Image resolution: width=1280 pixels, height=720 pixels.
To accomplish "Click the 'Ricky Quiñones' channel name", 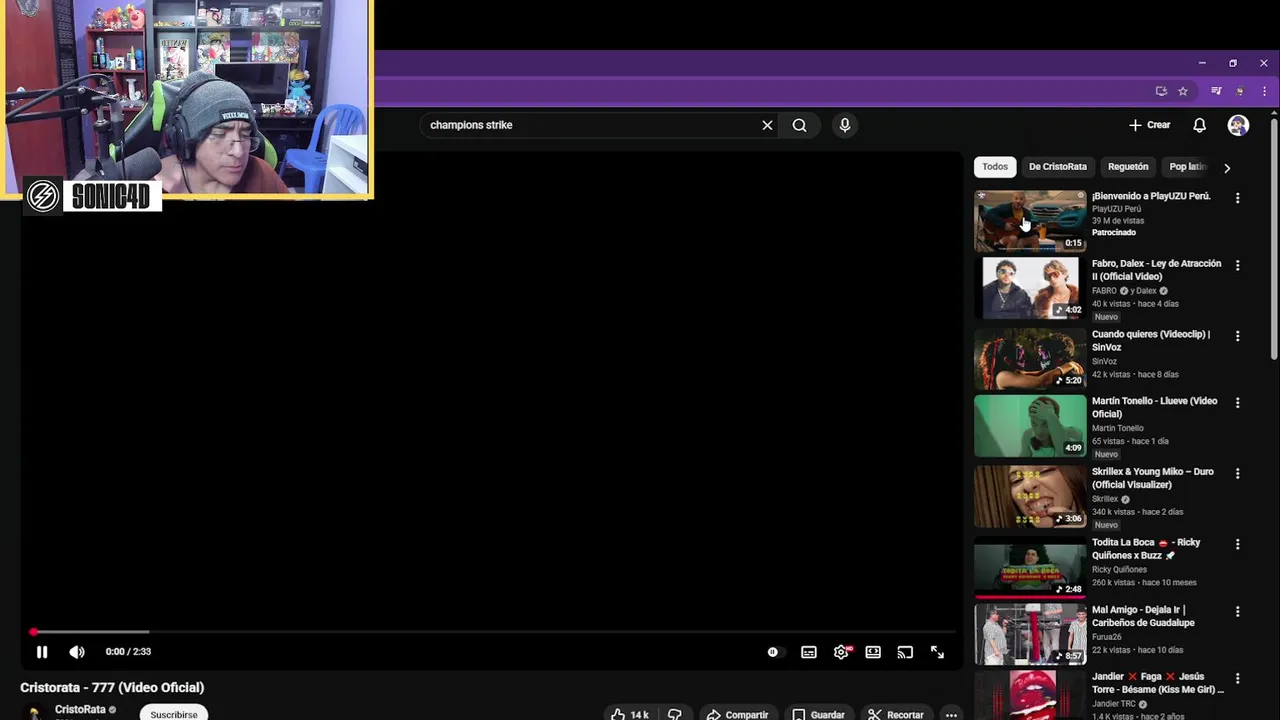I will (x=1119, y=570).
